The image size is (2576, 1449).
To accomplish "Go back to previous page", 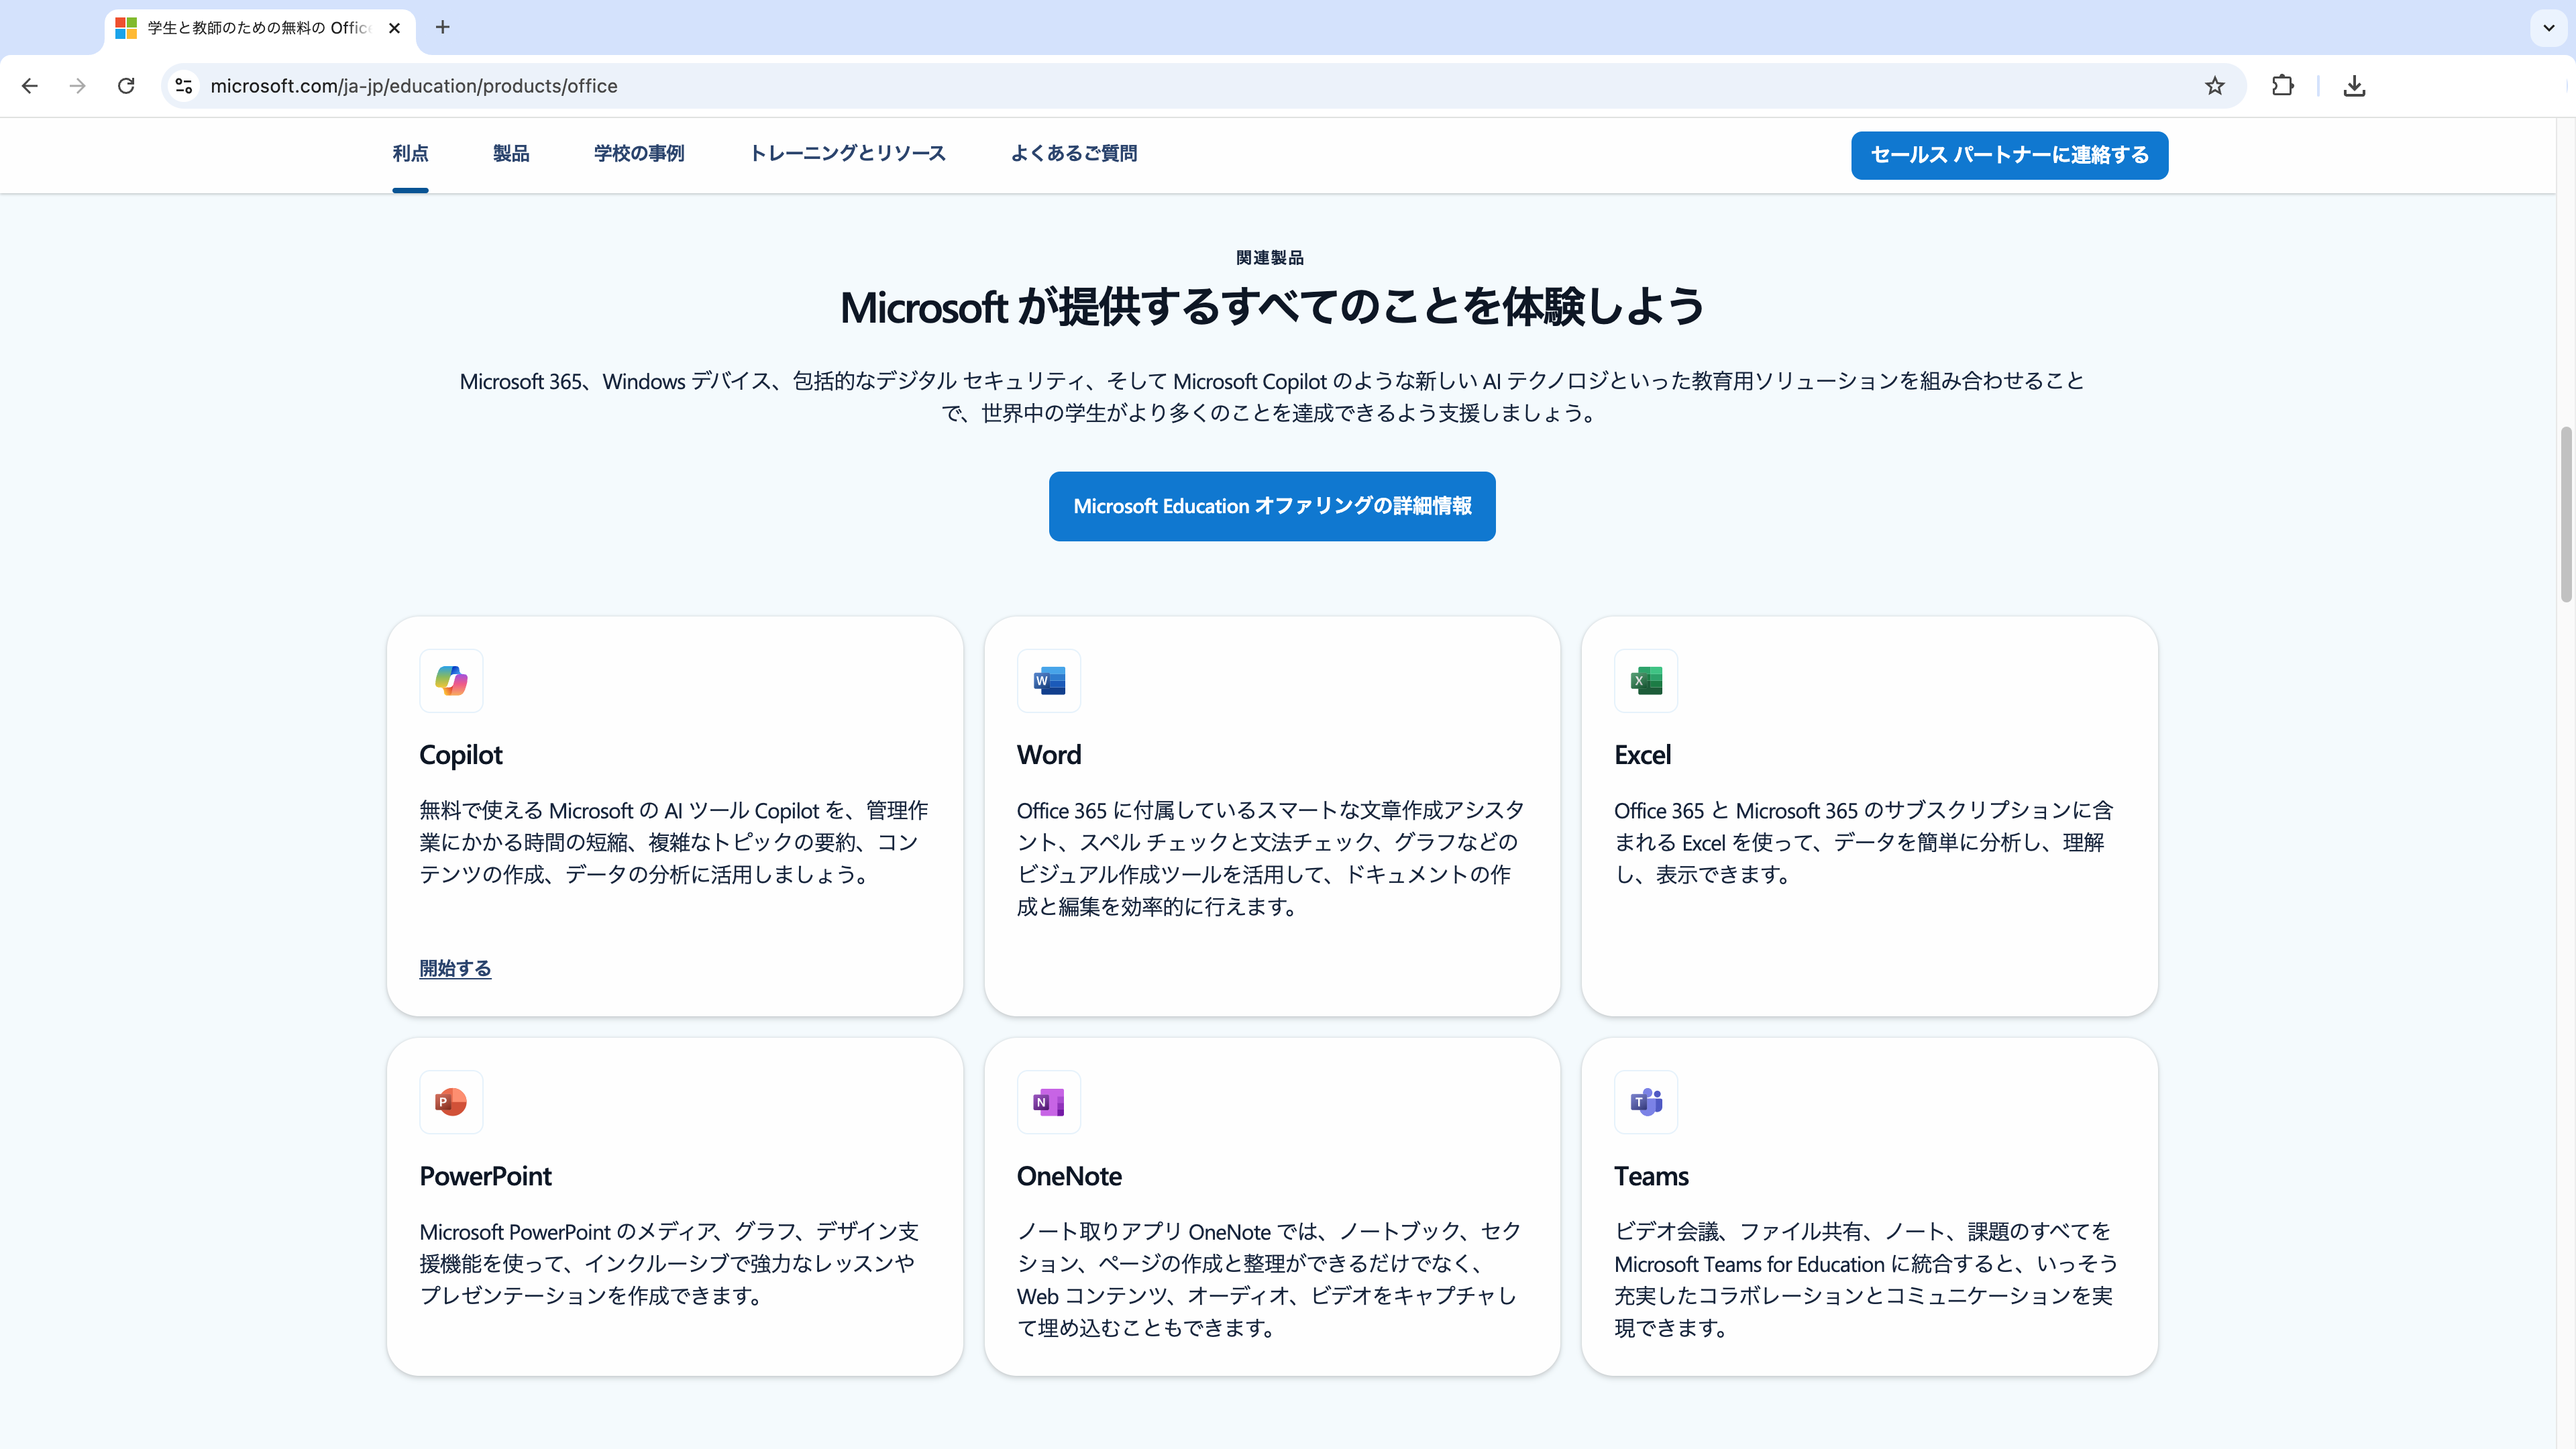I will click(x=30, y=86).
